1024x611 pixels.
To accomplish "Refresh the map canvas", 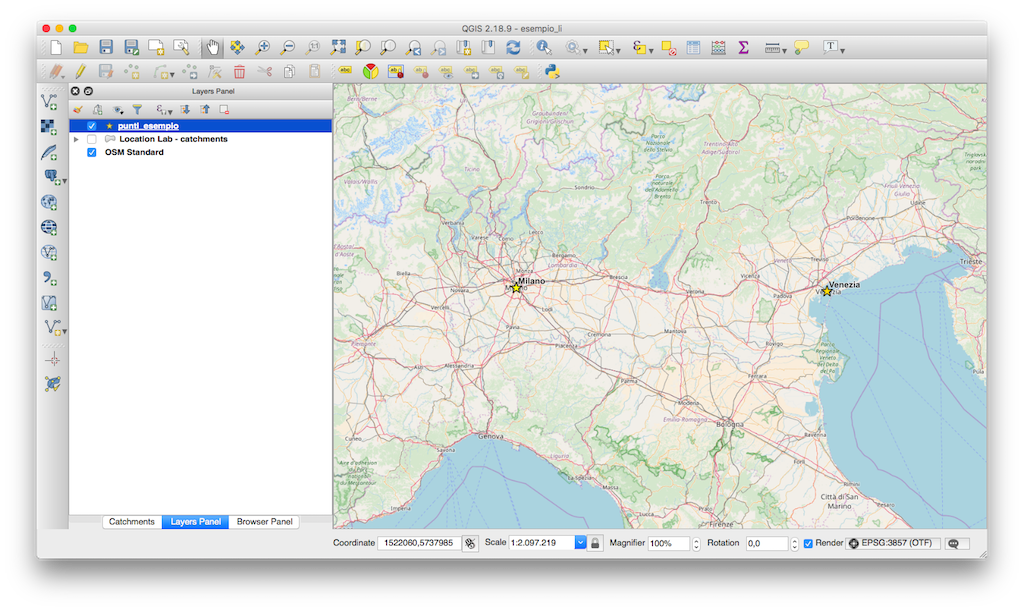I will pos(513,47).
